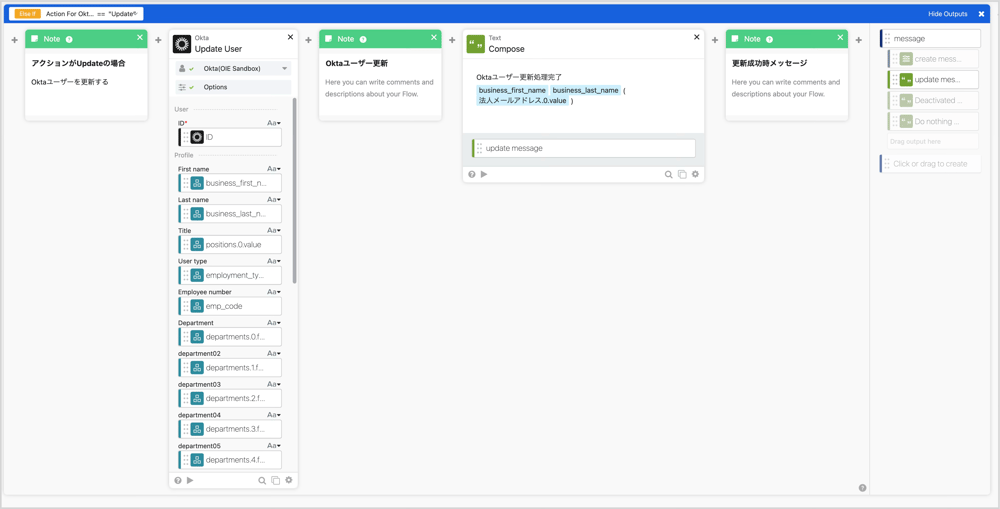Image resolution: width=1000 pixels, height=509 pixels.
Task: Click Hide Outputs link
Action: click(x=947, y=14)
